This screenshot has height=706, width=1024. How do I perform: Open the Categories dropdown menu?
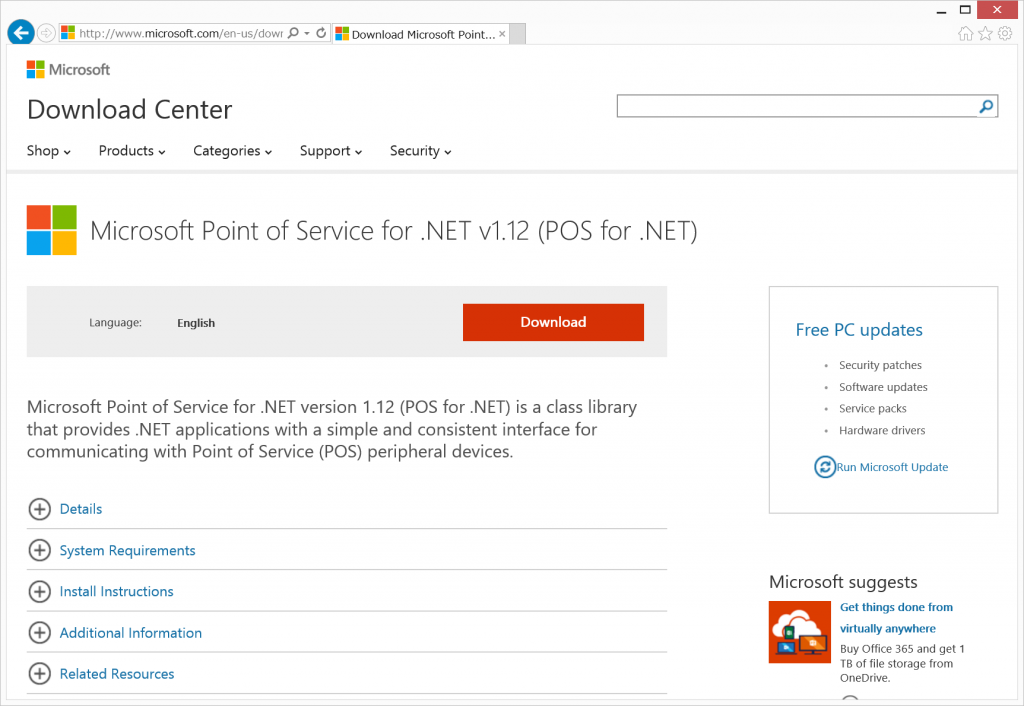coord(232,151)
